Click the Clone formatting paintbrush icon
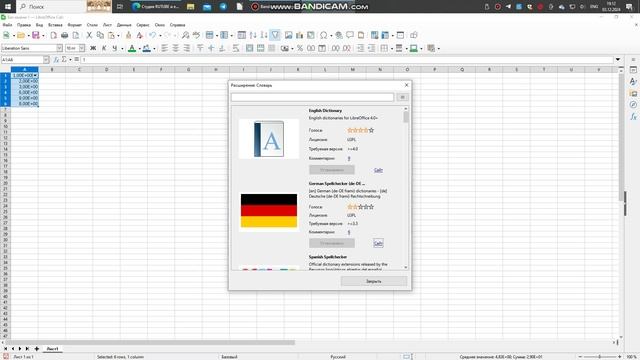 pyautogui.click(x=129, y=35)
